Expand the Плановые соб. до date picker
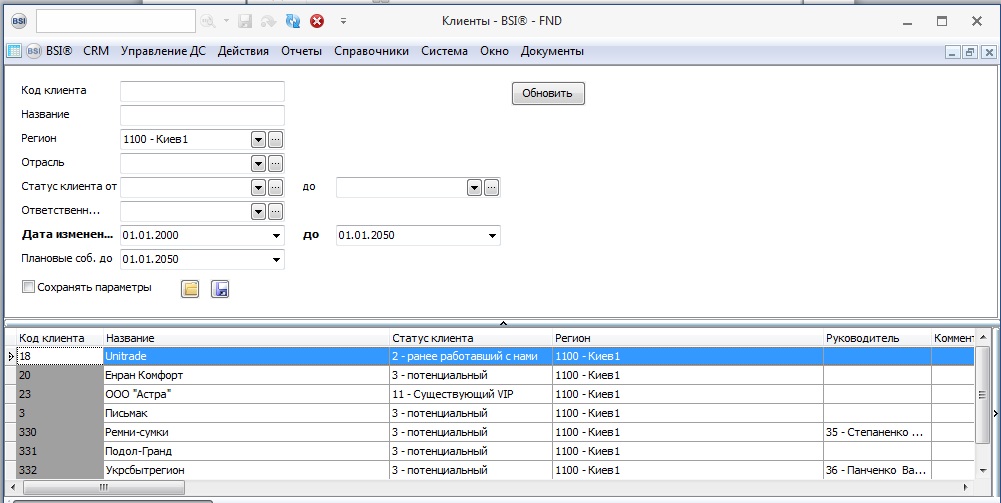 click(276, 260)
